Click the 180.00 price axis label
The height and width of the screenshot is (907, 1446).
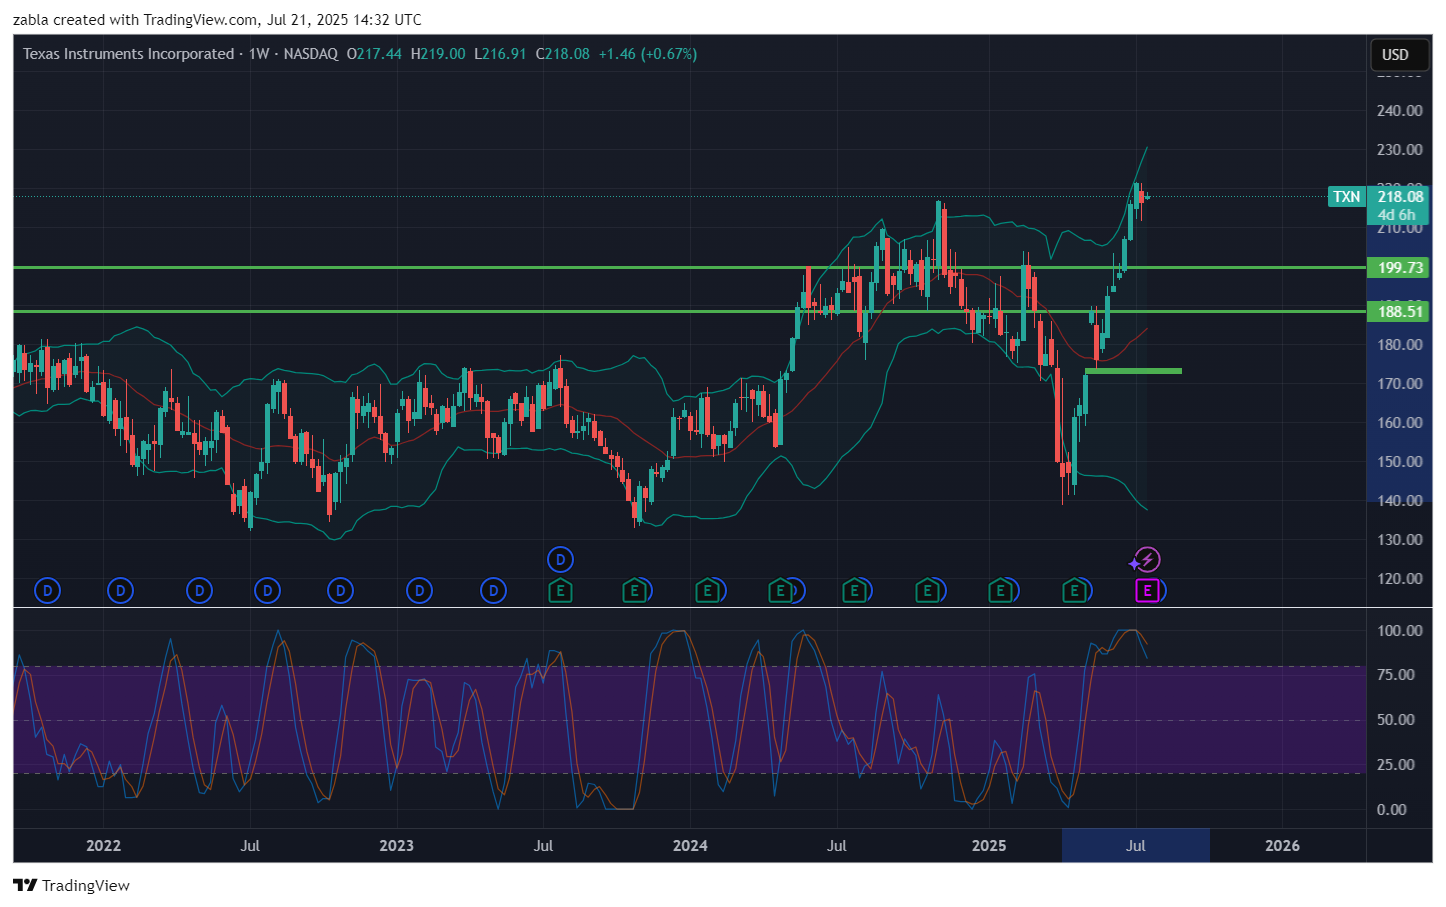[1399, 345]
